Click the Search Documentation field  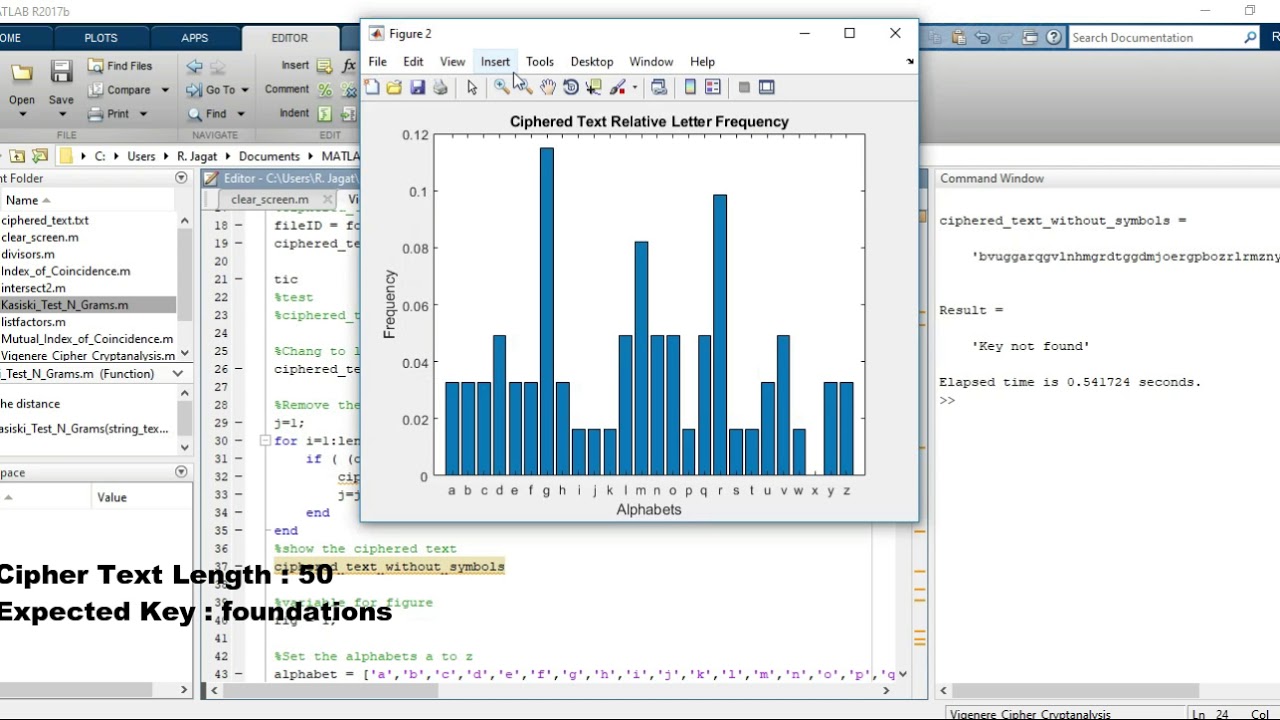pos(1156,38)
